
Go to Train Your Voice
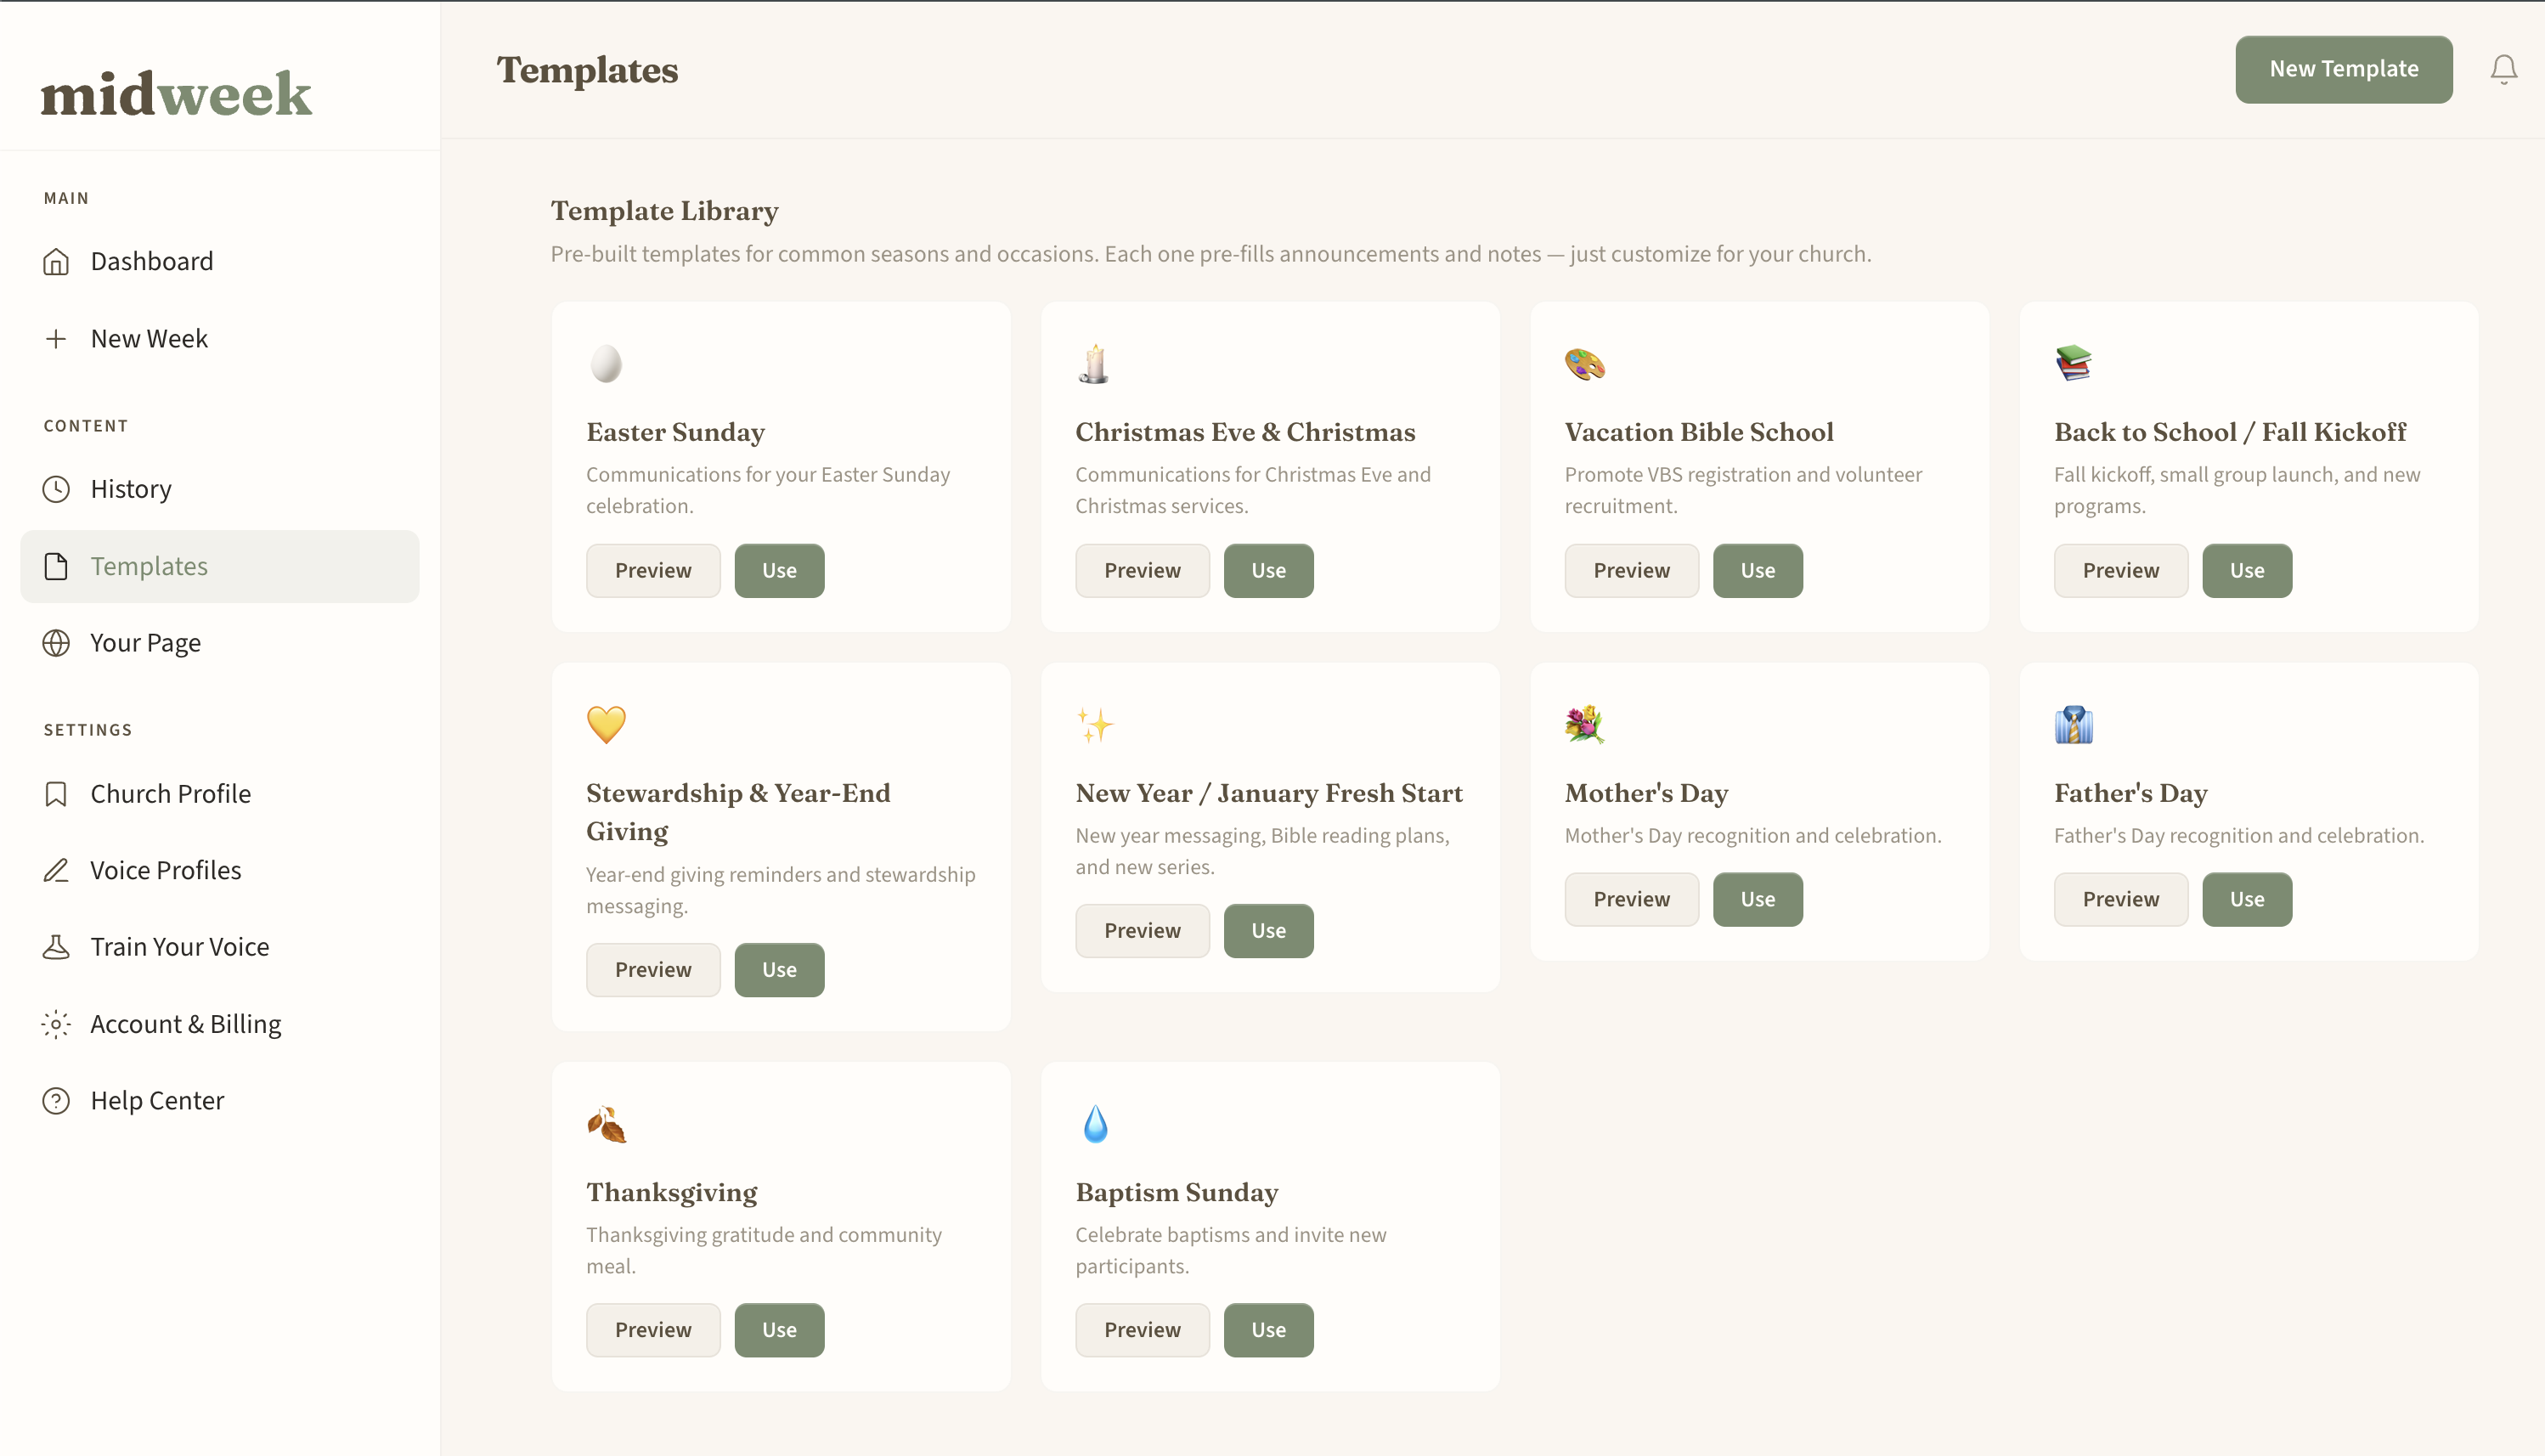click(x=220, y=947)
